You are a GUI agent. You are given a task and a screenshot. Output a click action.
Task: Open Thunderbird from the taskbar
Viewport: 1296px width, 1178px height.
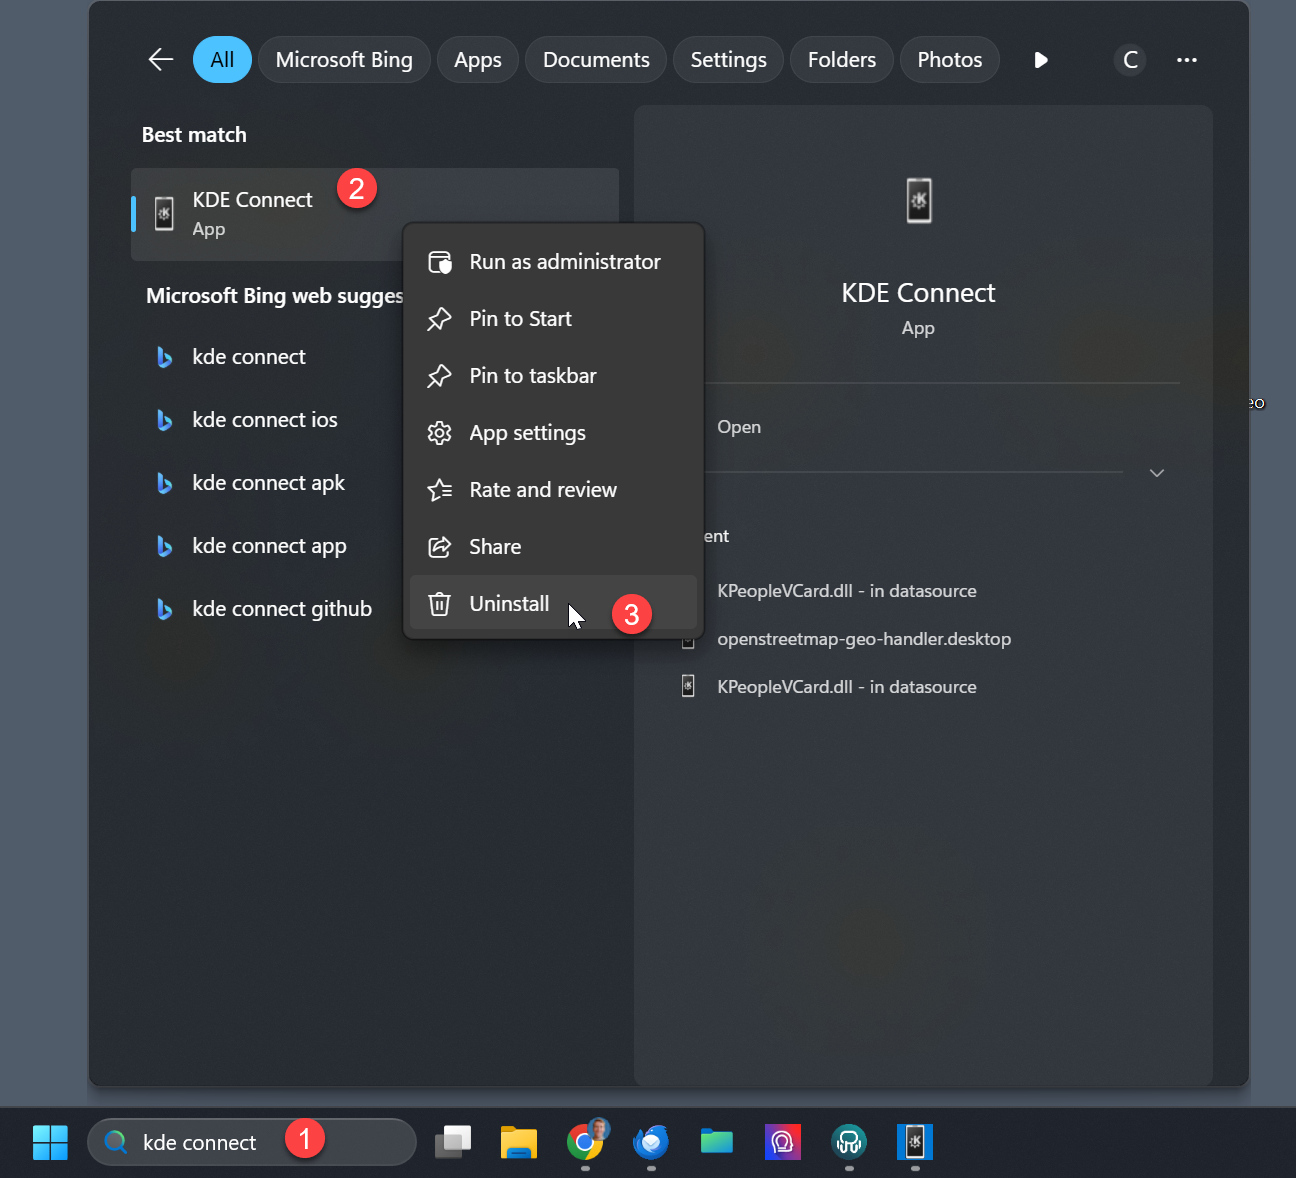coord(651,1142)
